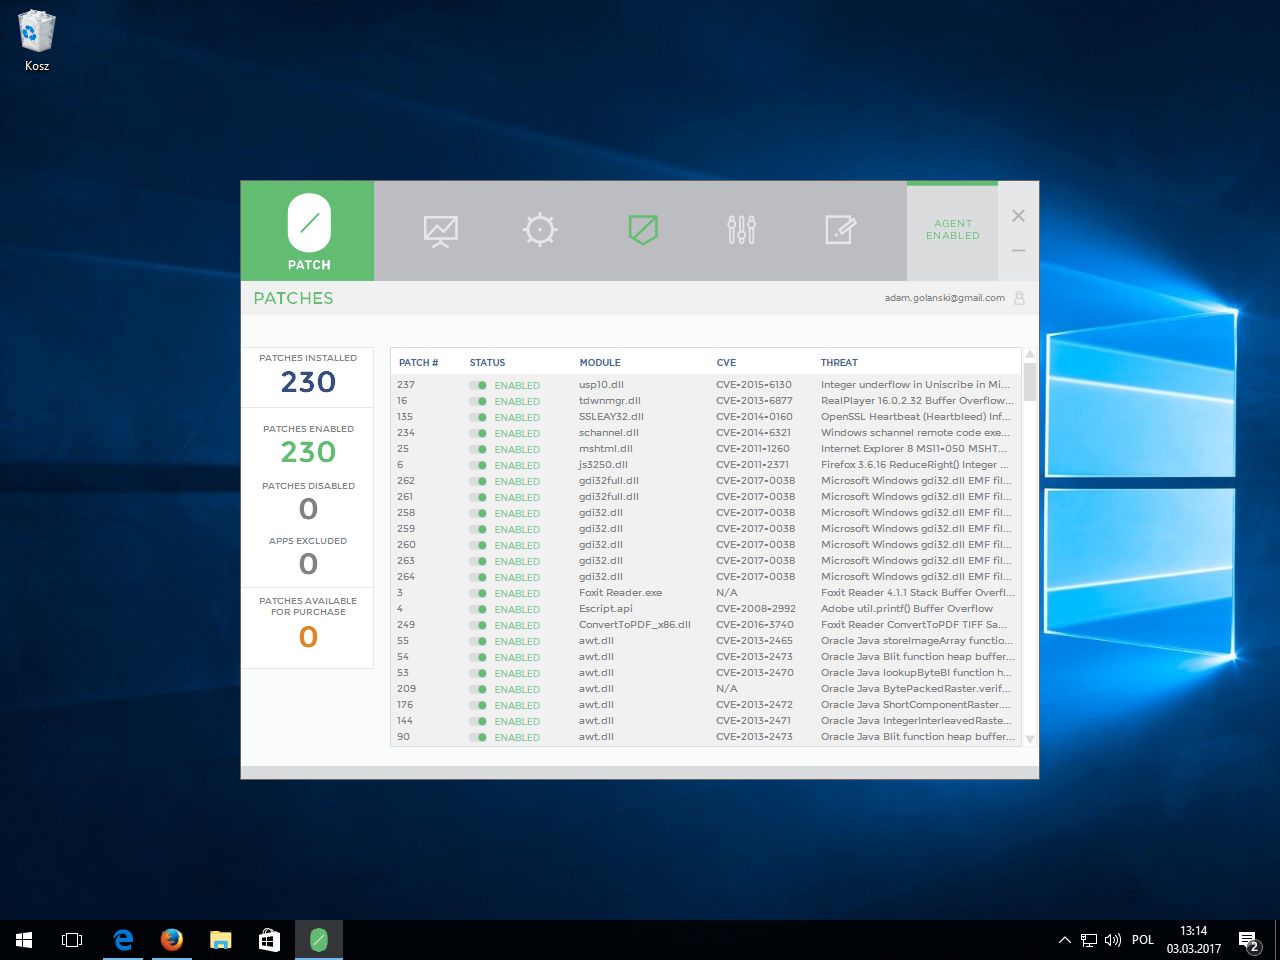Toggle patch 25 mshtml.dll switch
The image size is (1280, 960).
point(478,449)
